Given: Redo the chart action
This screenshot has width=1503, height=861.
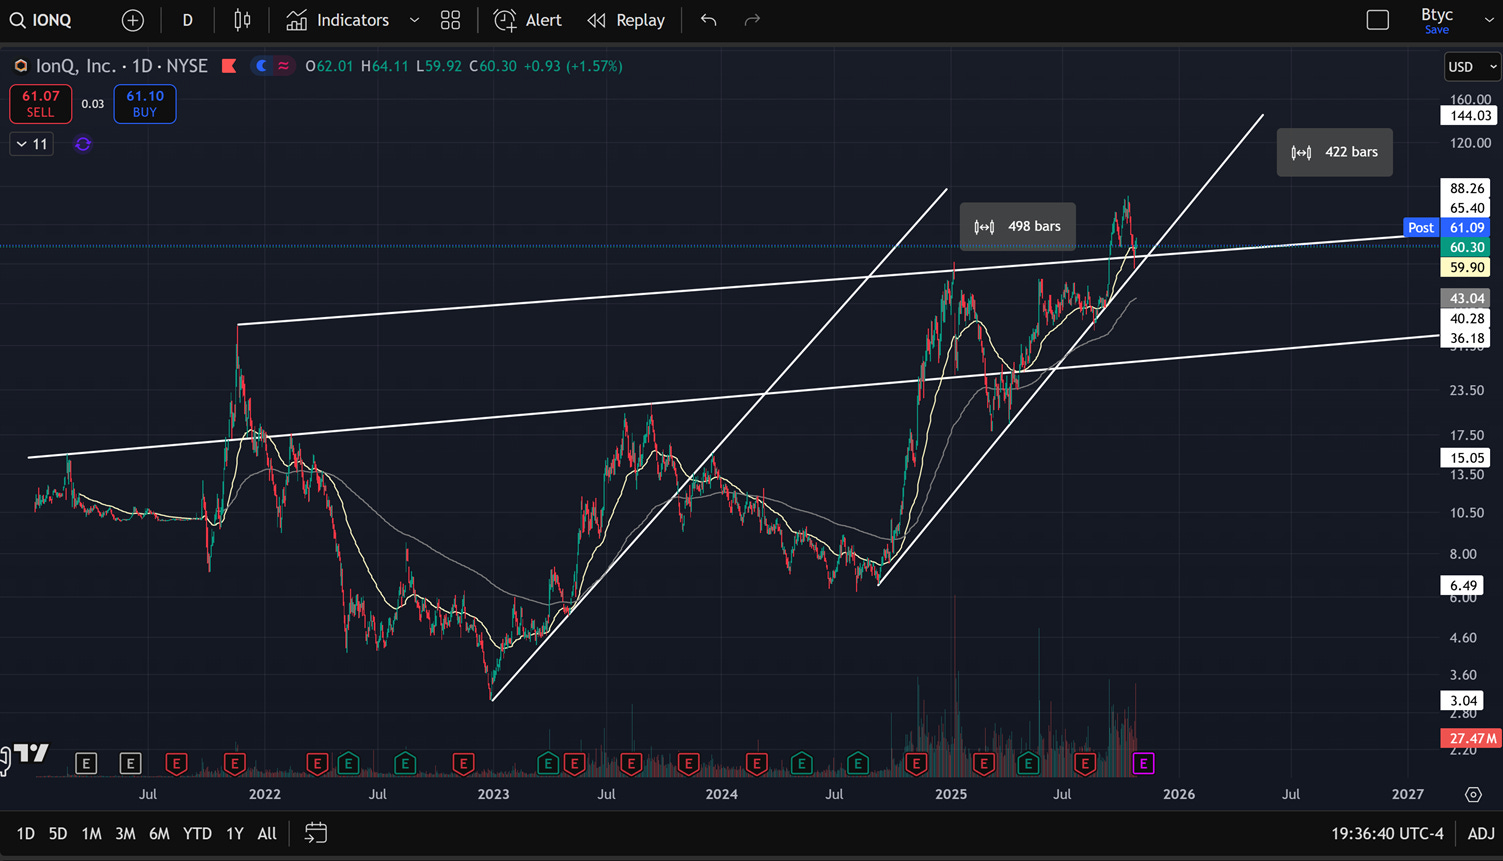Looking at the screenshot, I should click(752, 20).
